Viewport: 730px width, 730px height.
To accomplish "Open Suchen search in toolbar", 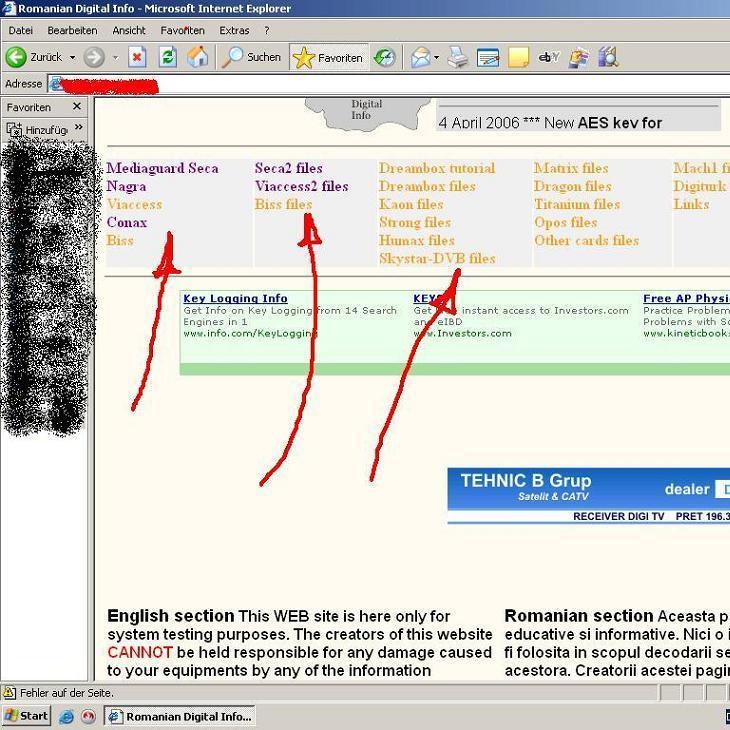I will point(252,57).
